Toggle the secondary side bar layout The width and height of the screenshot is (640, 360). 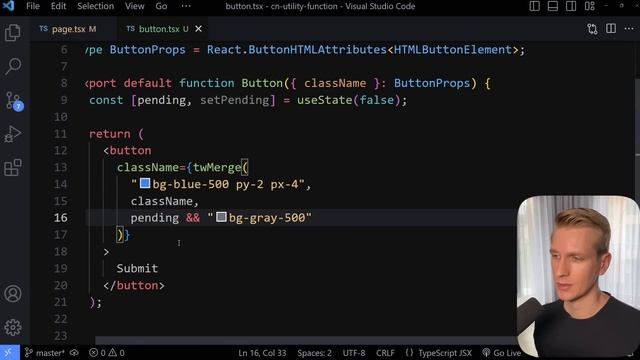click(571, 6)
